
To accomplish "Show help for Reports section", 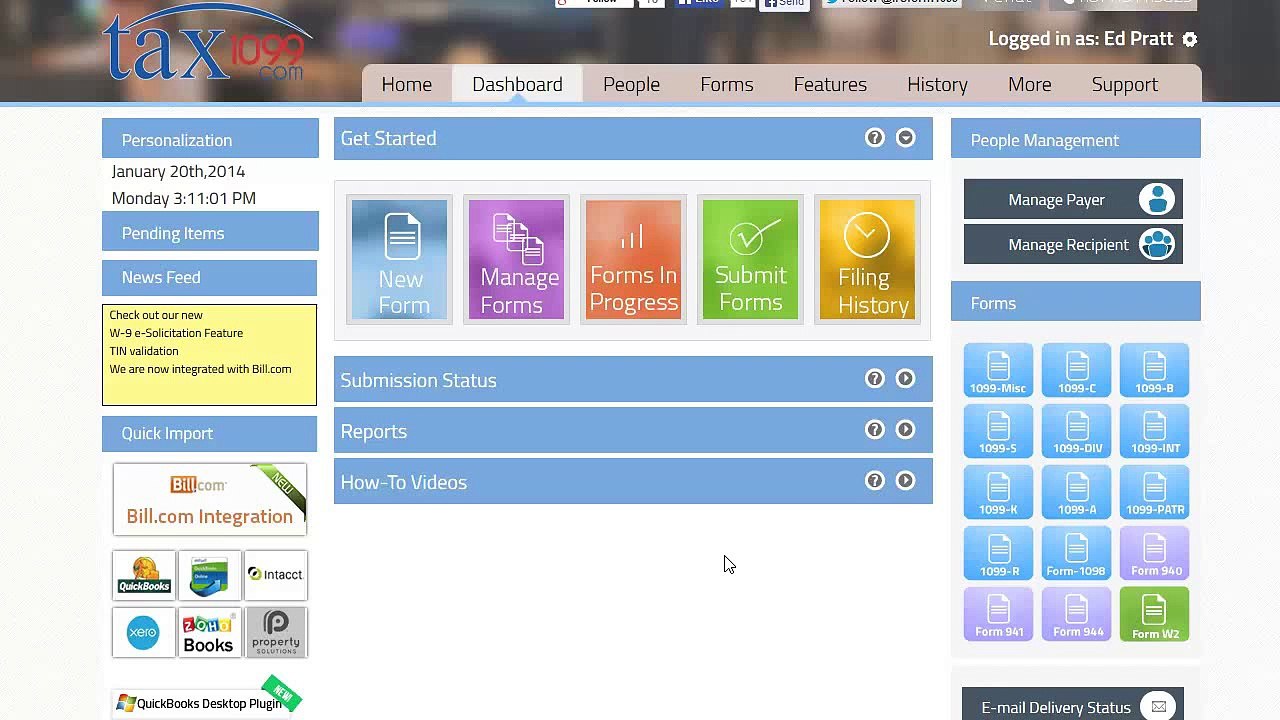I will 875,430.
